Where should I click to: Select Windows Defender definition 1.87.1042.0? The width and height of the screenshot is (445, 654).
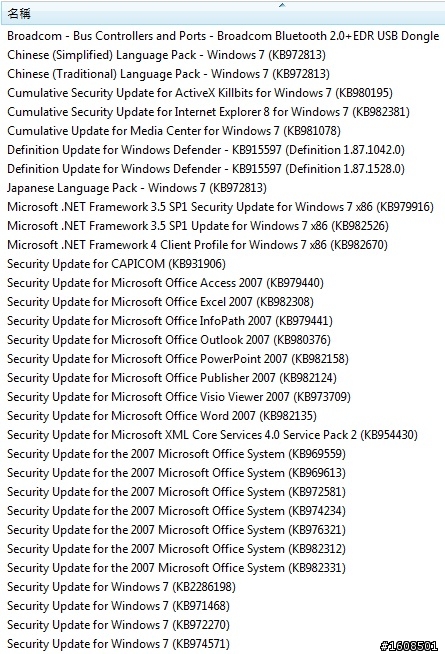206,150
